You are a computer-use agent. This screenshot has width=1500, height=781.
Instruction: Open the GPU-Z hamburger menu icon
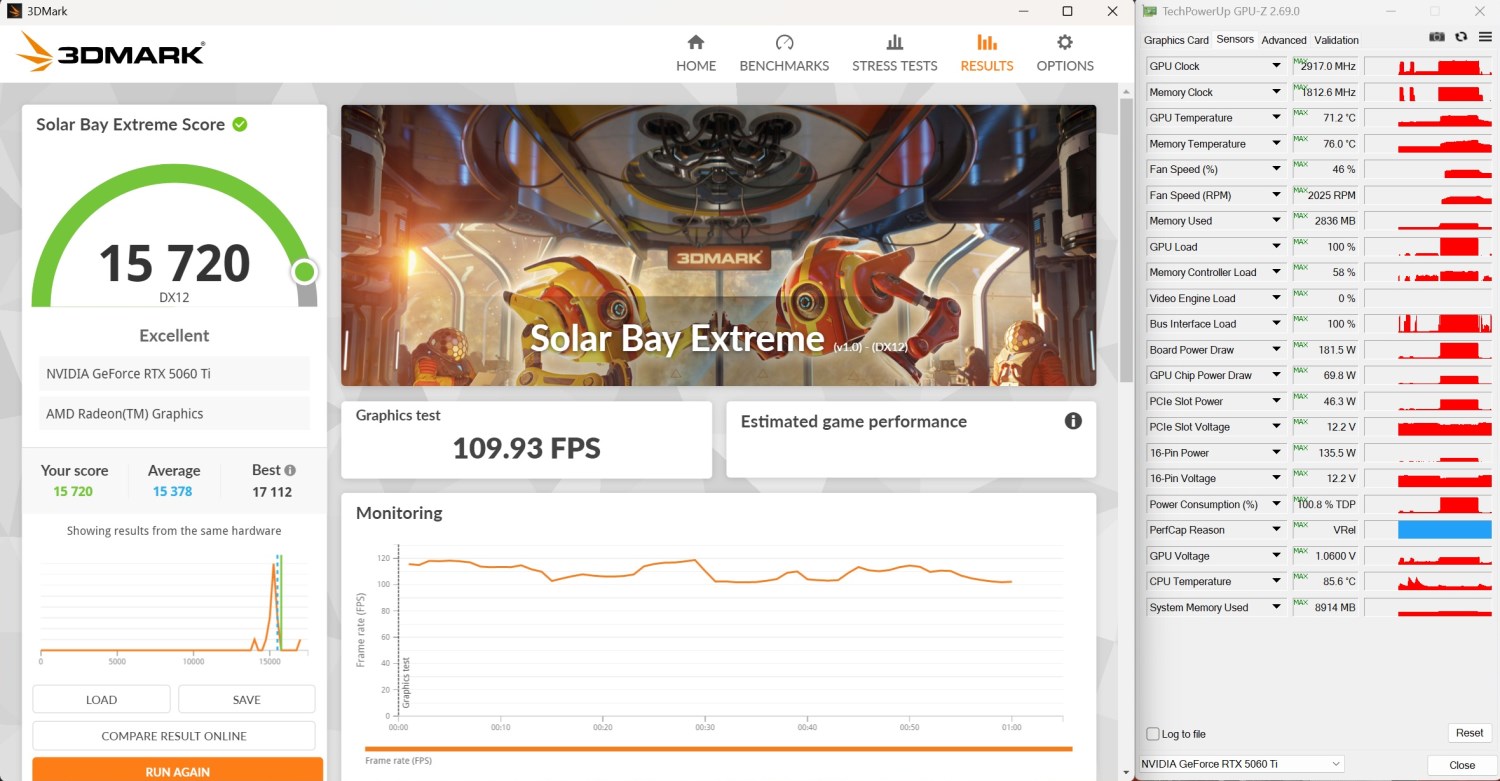(x=1483, y=37)
